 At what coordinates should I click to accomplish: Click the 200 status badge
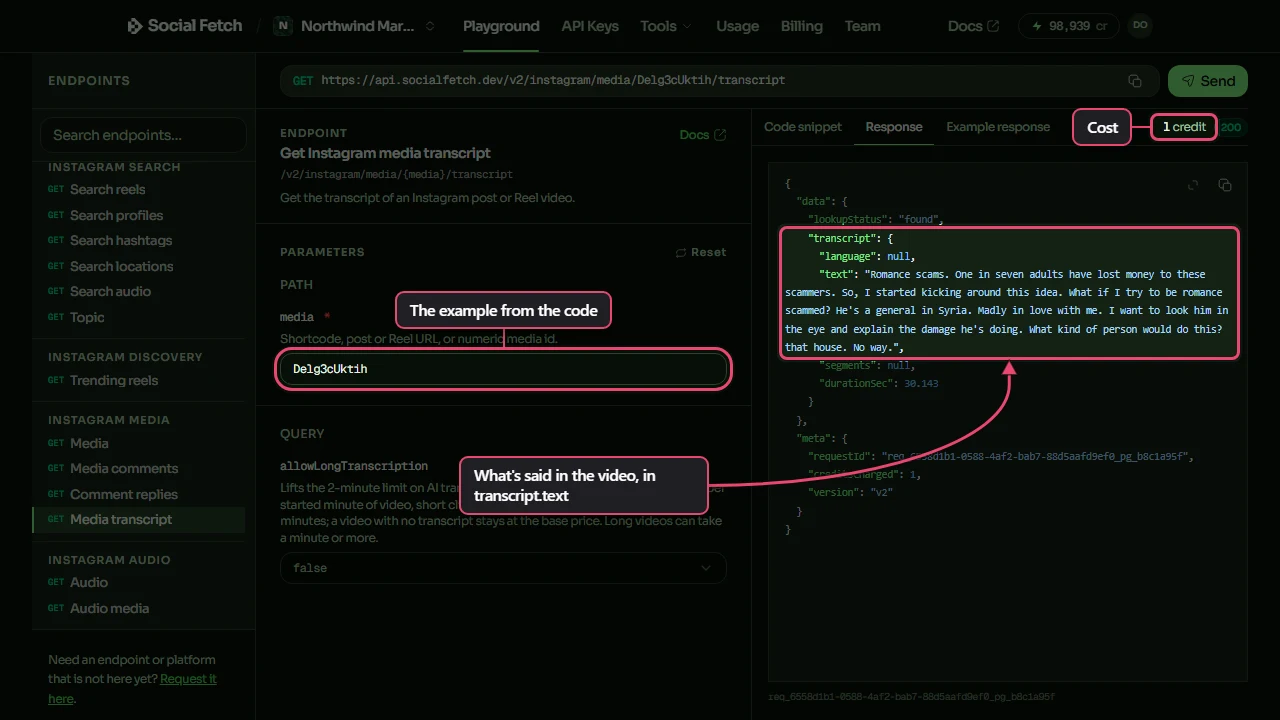click(1231, 127)
